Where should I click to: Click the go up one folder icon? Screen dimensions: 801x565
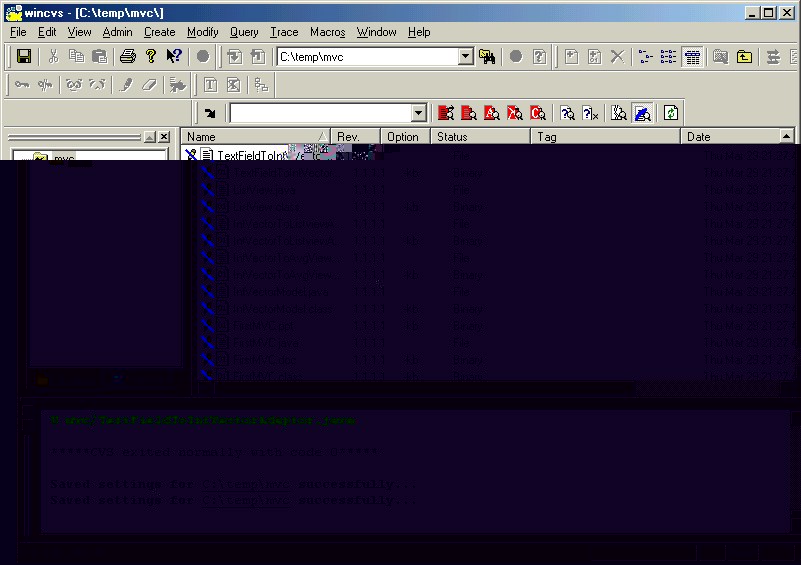click(x=745, y=57)
